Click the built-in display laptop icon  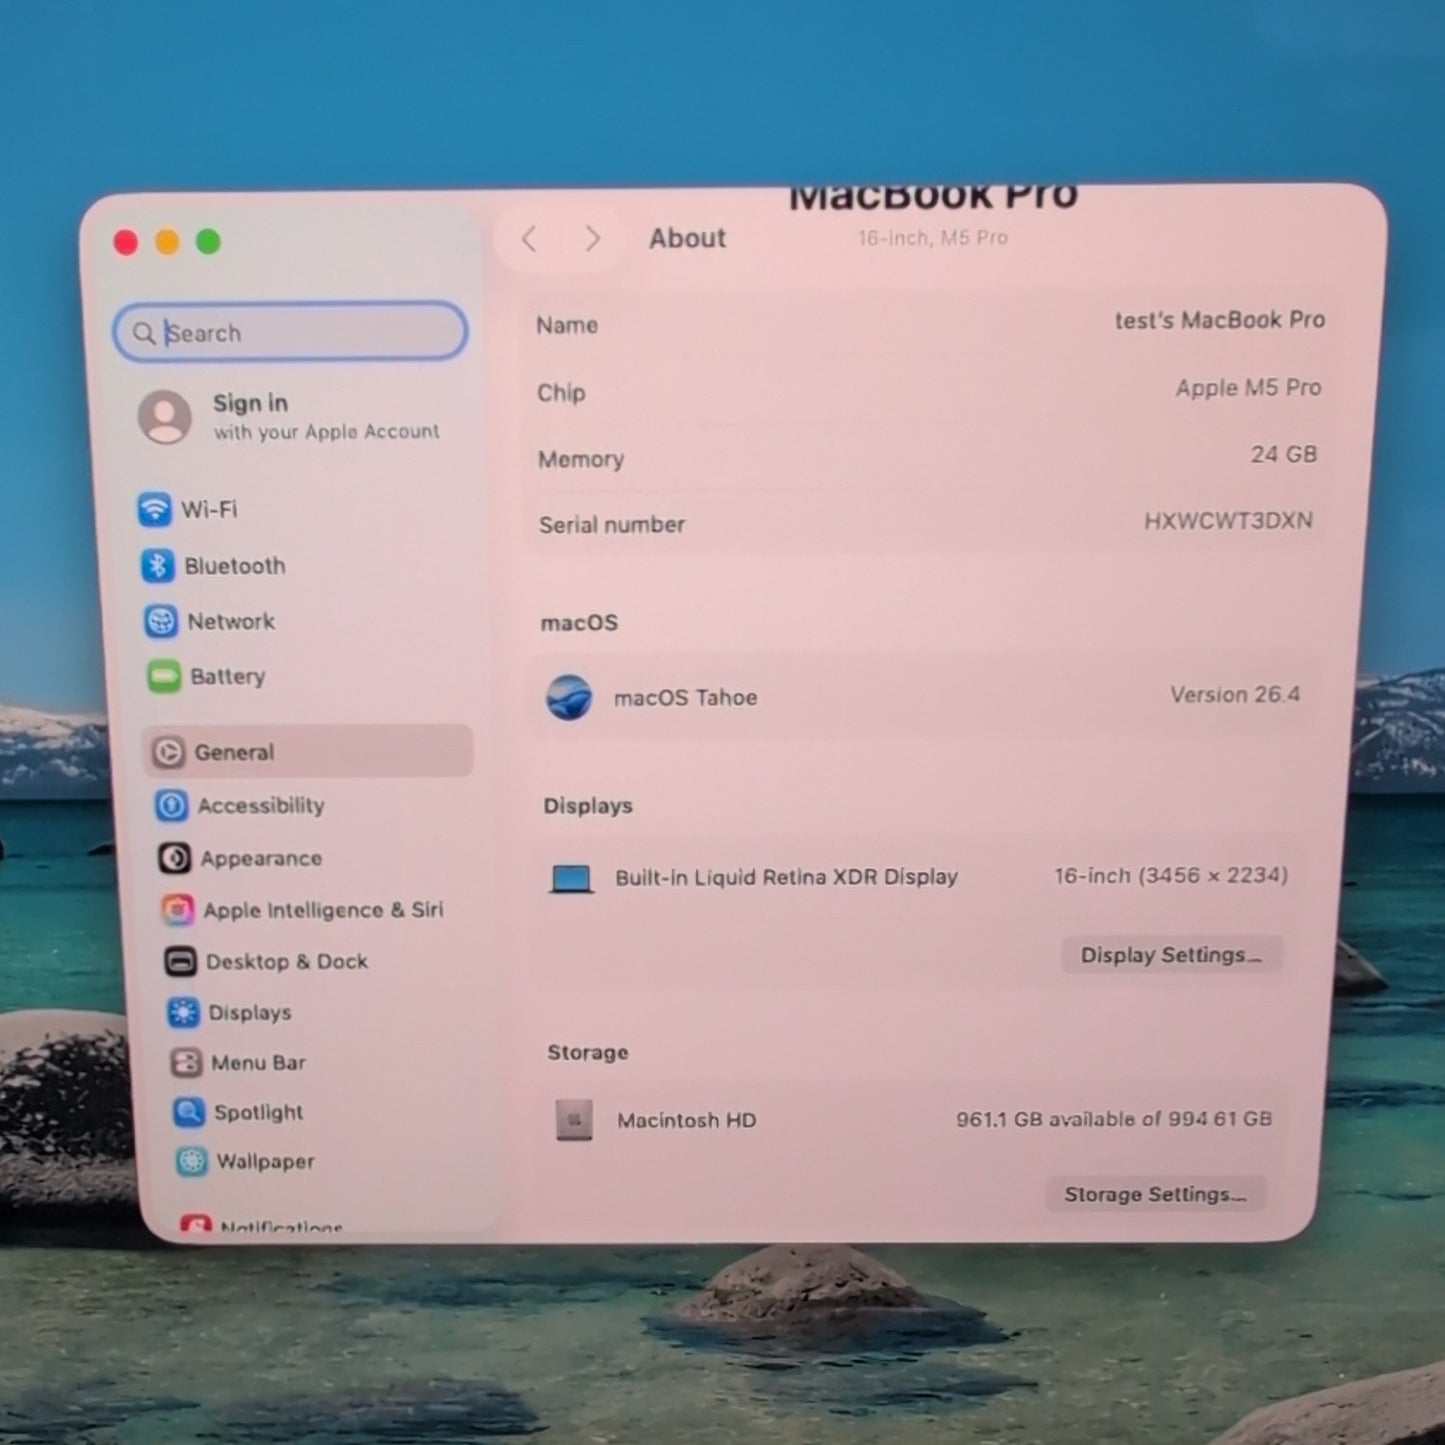(x=572, y=879)
